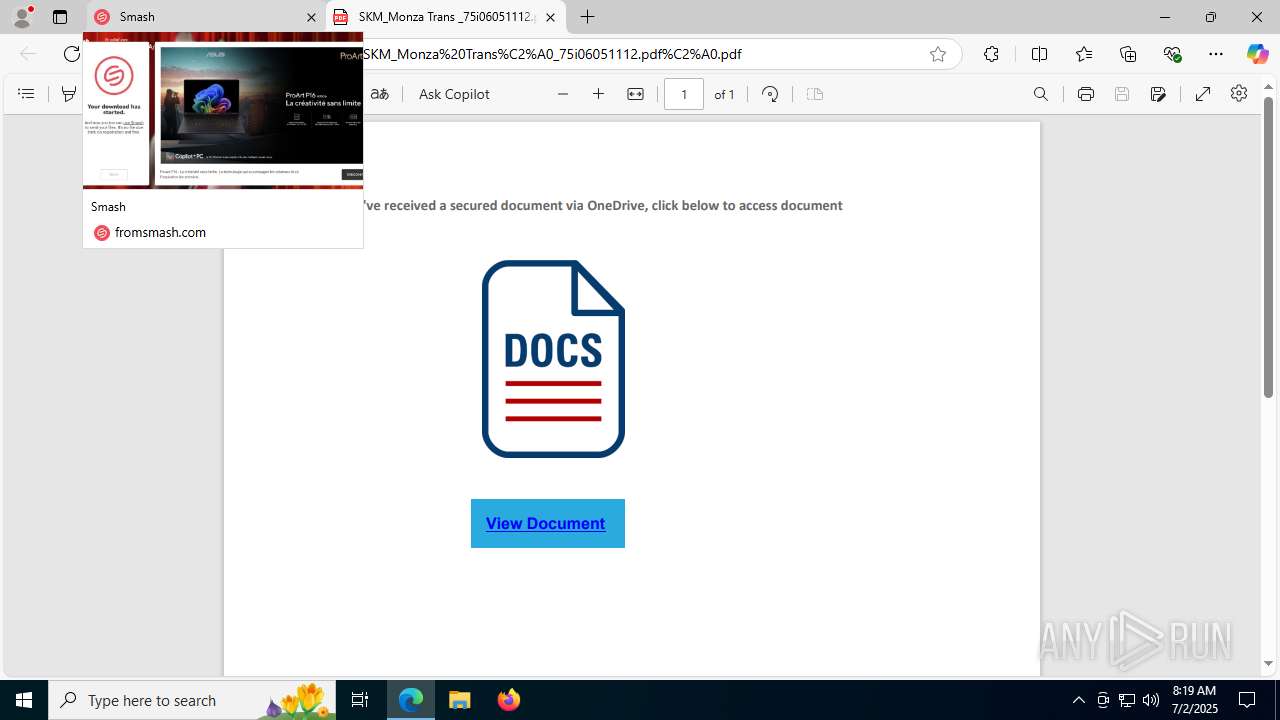The image size is (1280, 720).
Task: Open Browser essentials icon
Action: (x=1172, y=54)
